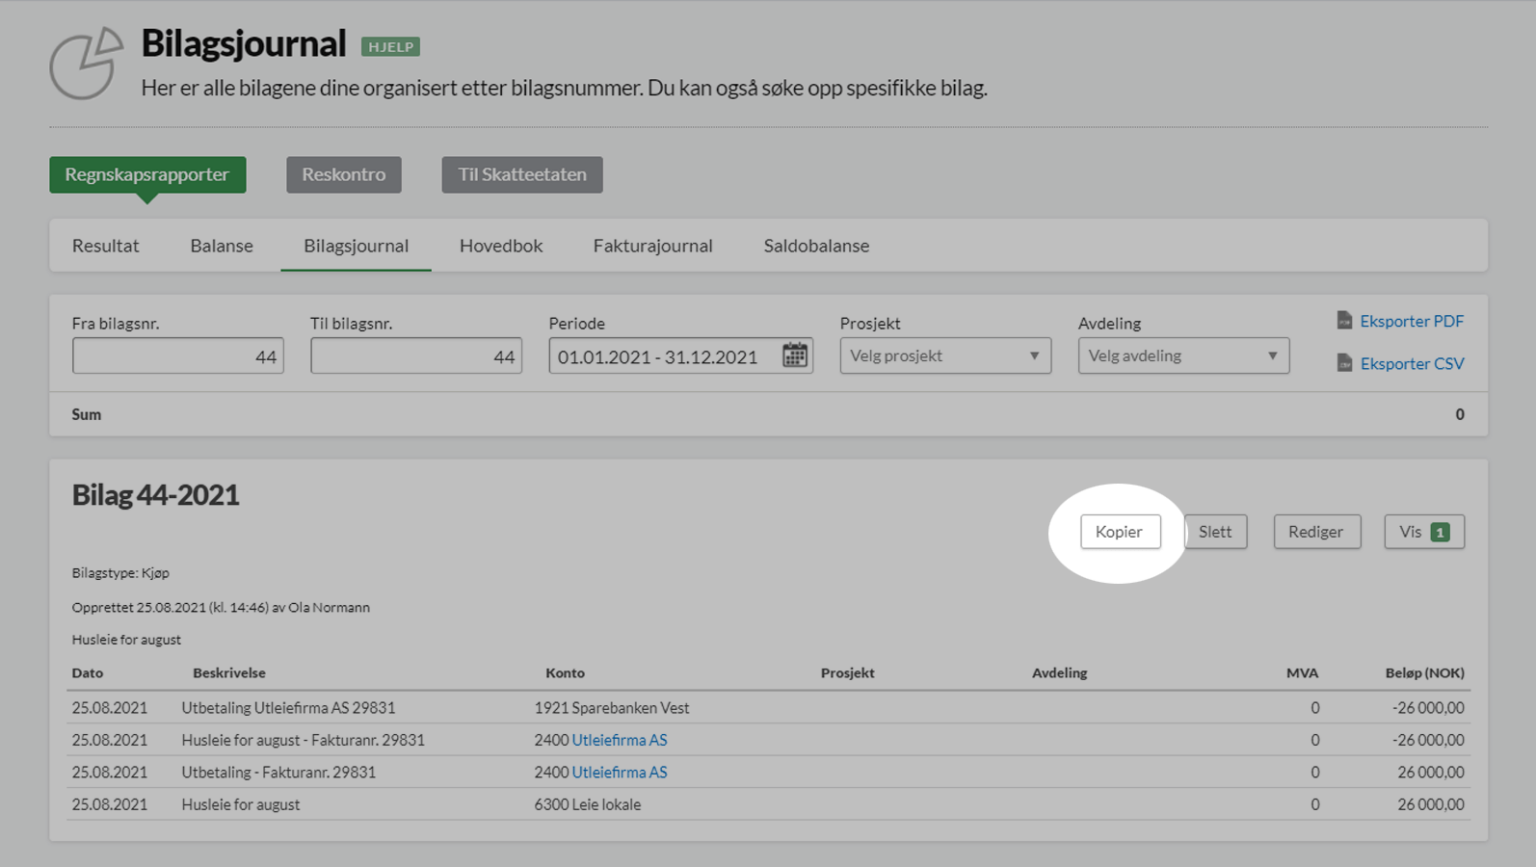The width and height of the screenshot is (1536, 867).
Task: Open the Saldobalanse tab
Action: pos(816,245)
